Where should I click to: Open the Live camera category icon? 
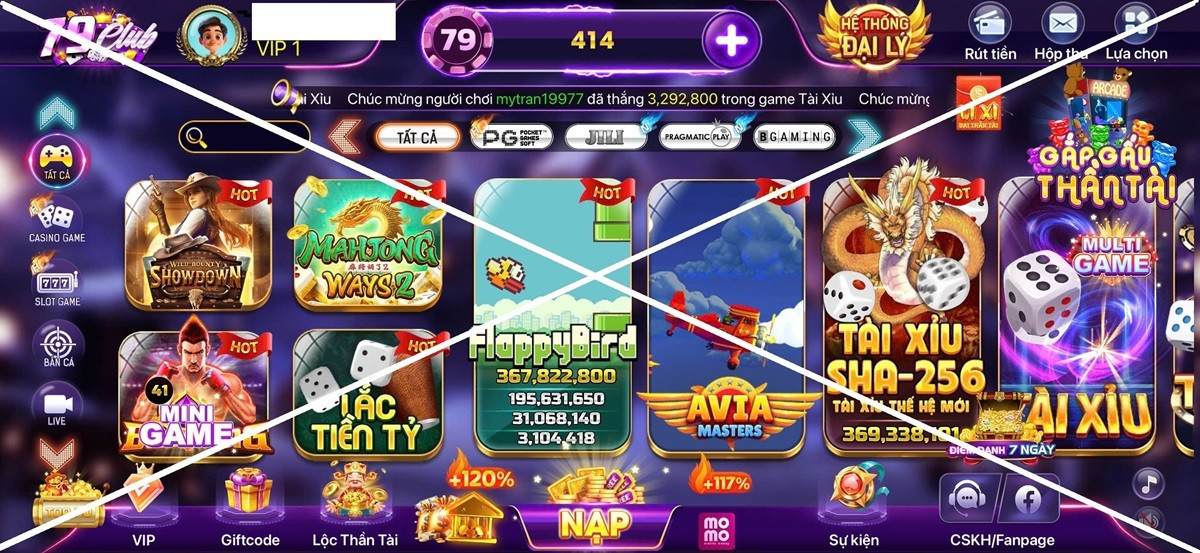(x=56, y=406)
